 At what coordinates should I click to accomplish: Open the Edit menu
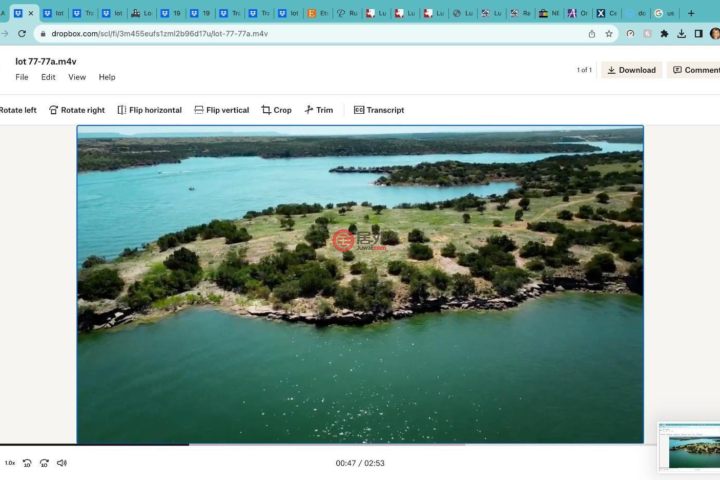click(x=48, y=77)
